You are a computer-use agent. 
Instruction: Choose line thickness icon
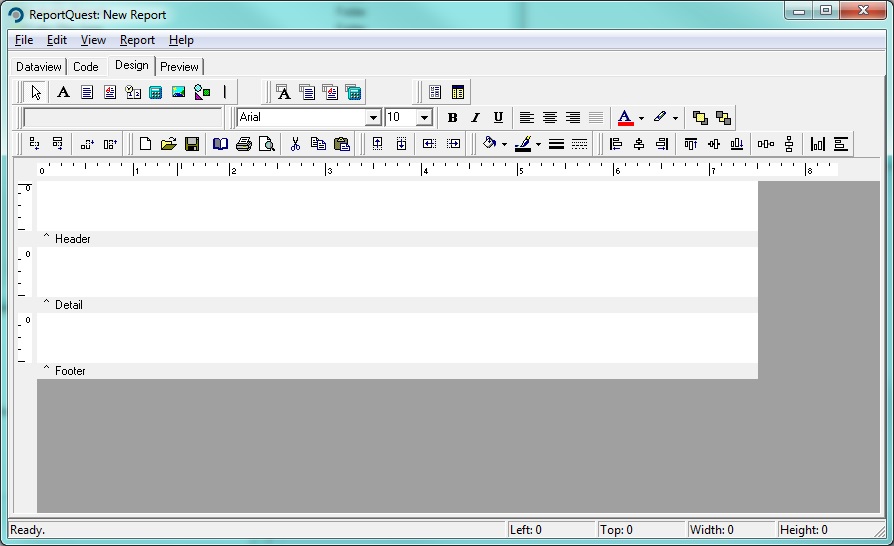tap(556, 144)
